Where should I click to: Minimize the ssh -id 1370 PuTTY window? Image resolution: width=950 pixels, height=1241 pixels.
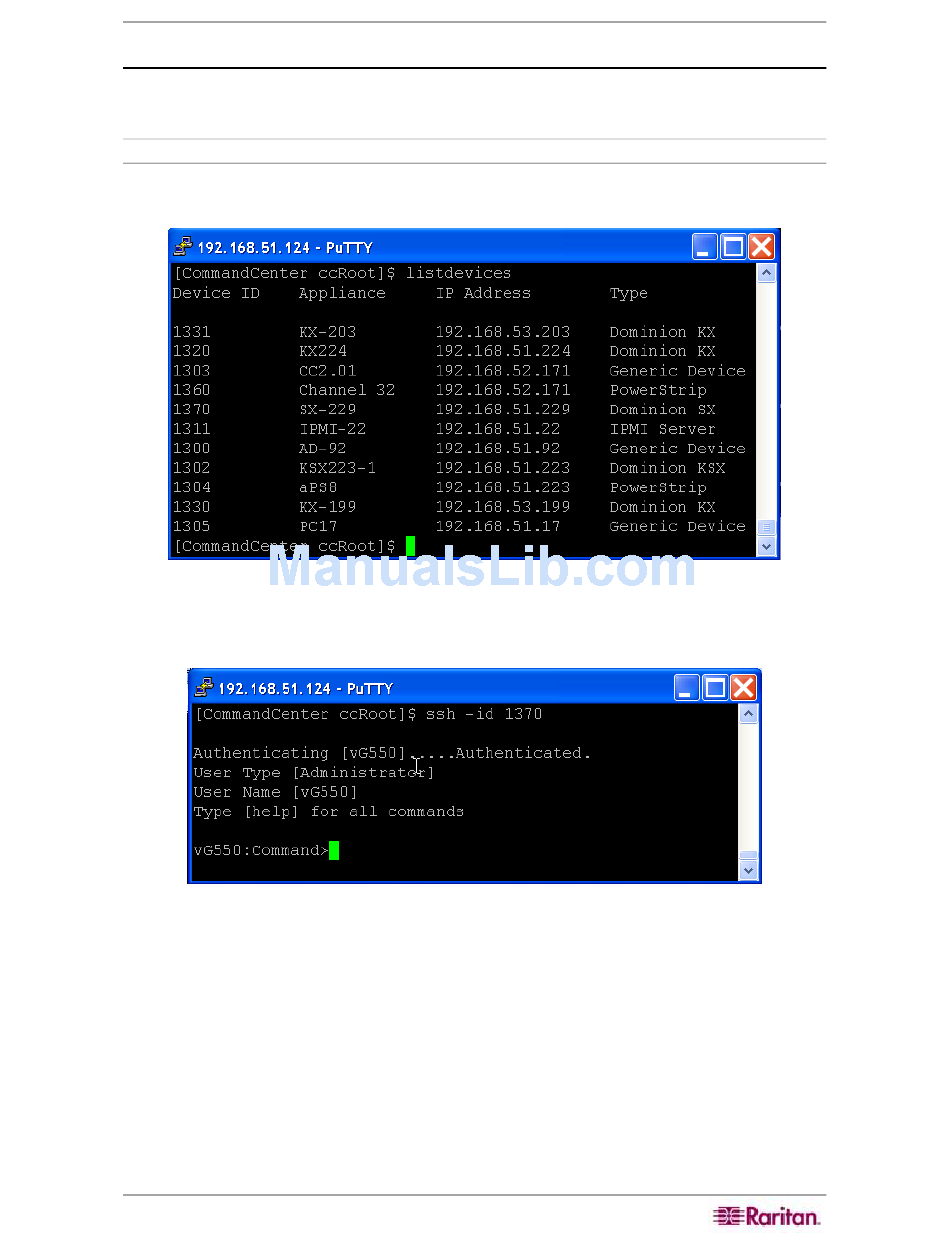click(686, 688)
